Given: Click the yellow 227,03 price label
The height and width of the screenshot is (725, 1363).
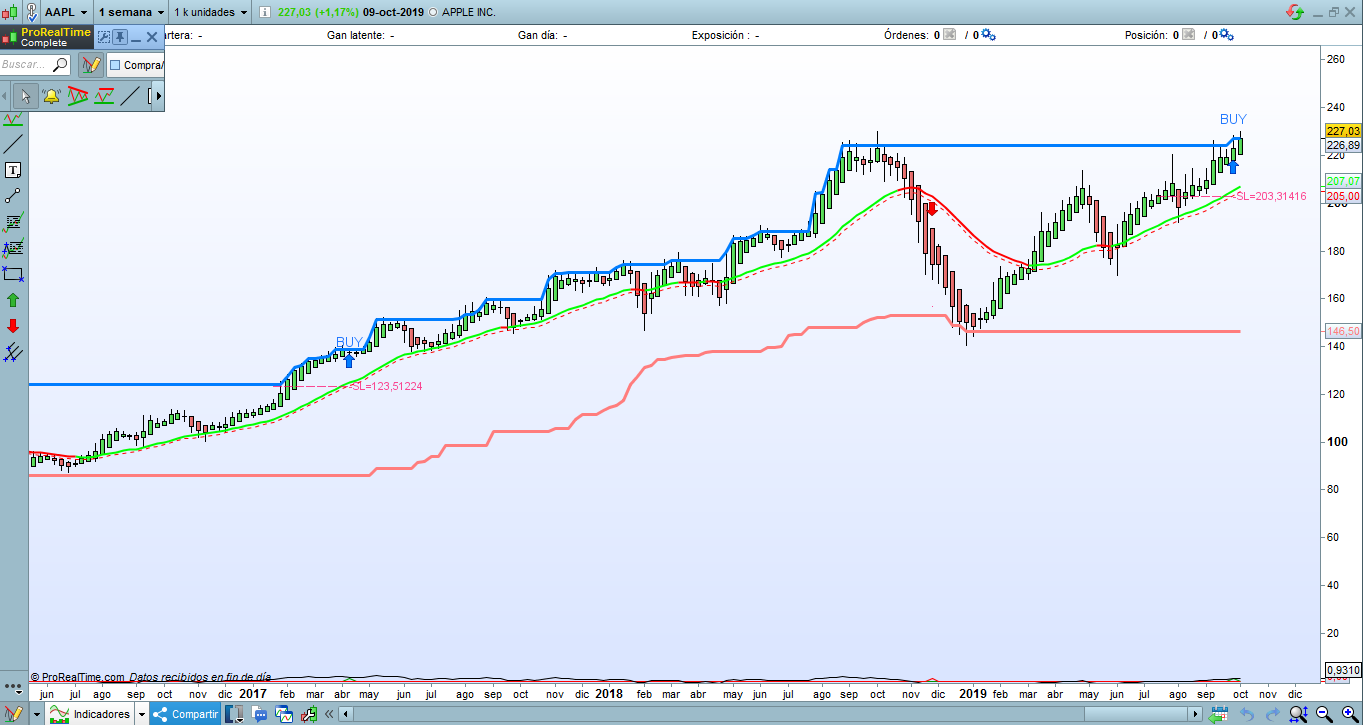Looking at the screenshot, I should pyautogui.click(x=1342, y=131).
